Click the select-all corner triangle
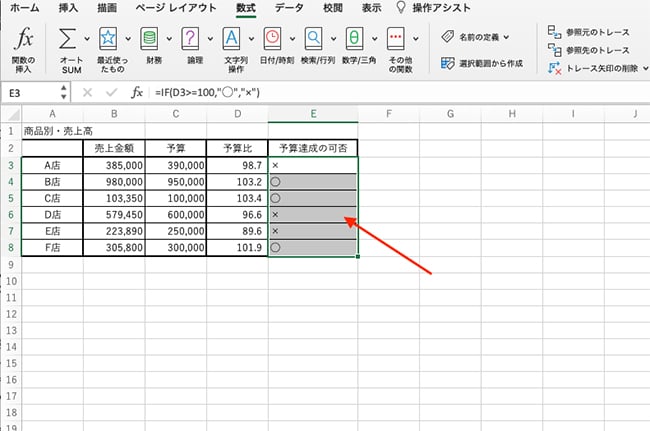This screenshot has width=650, height=431. 14,114
